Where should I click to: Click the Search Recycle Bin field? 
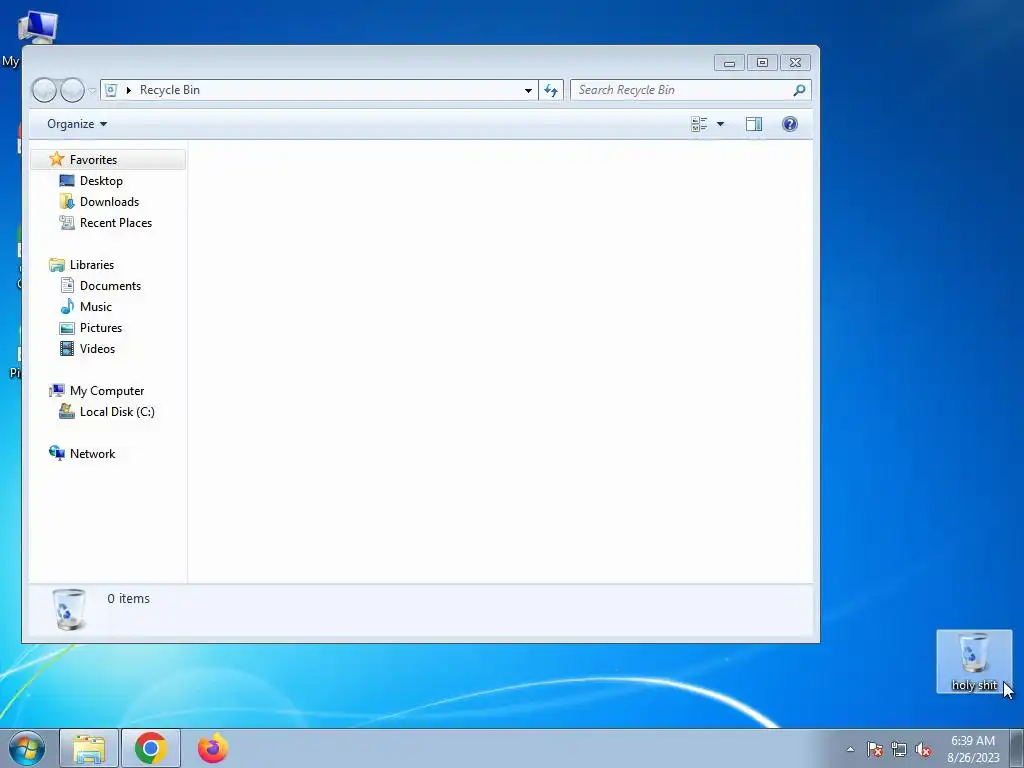point(691,90)
